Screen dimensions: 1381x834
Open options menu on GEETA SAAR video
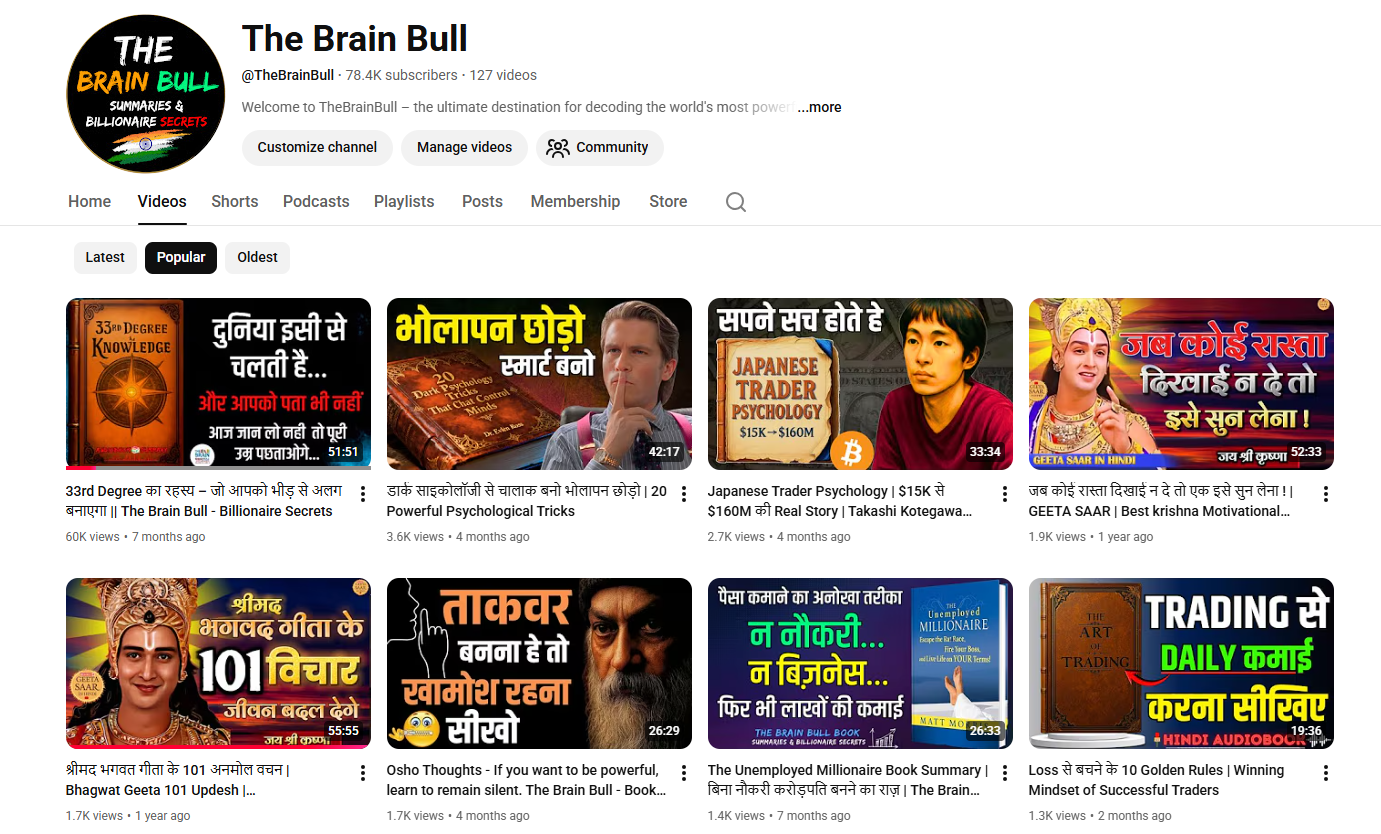[1325, 493]
